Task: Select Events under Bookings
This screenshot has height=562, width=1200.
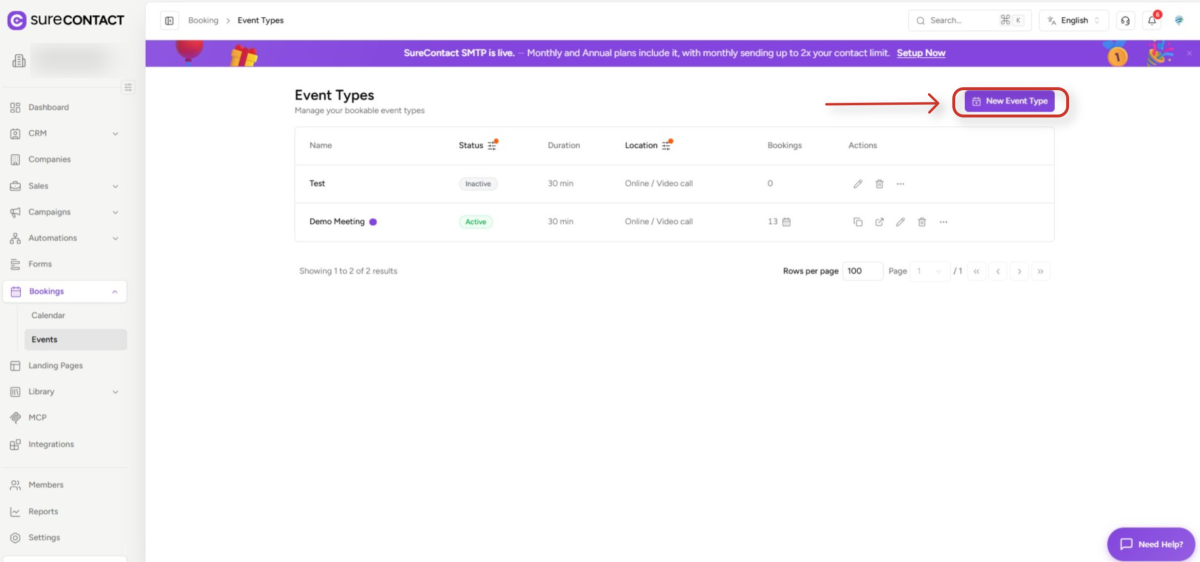Action: point(75,340)
